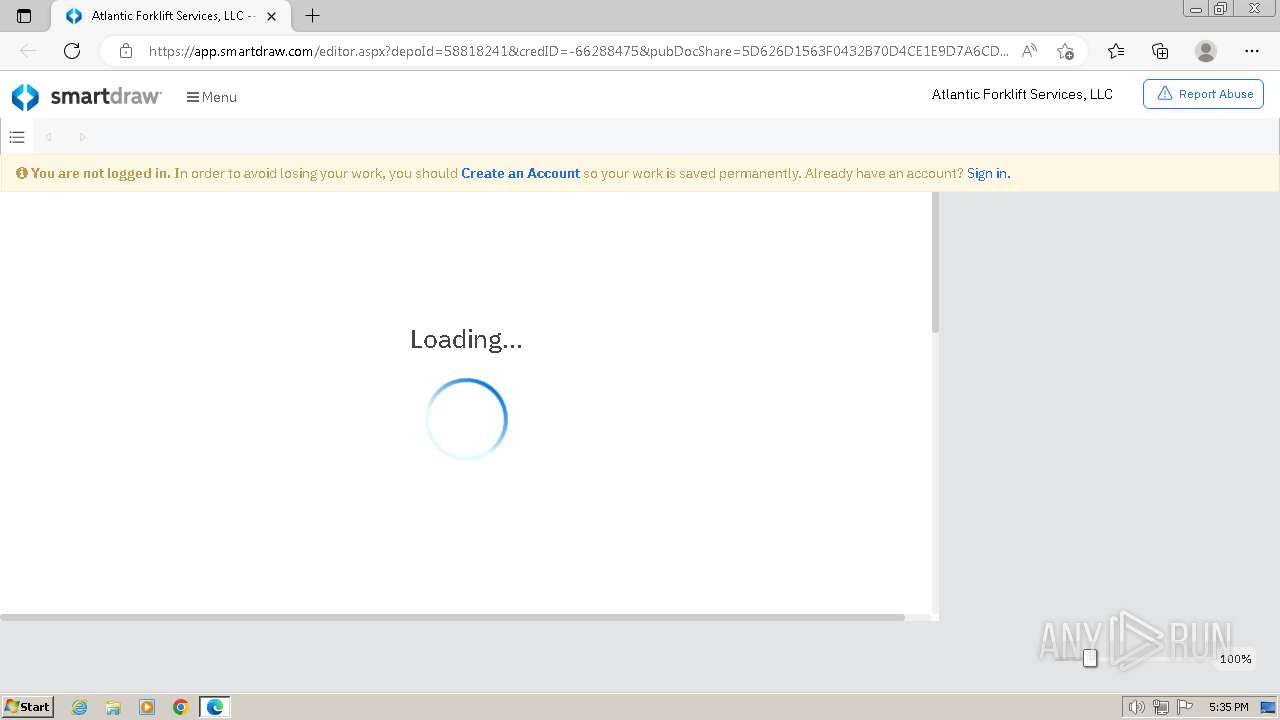Viewport: 1280px width, 720px height.
Task: Click the SmartDraw logo
Action: pos(86,97)
